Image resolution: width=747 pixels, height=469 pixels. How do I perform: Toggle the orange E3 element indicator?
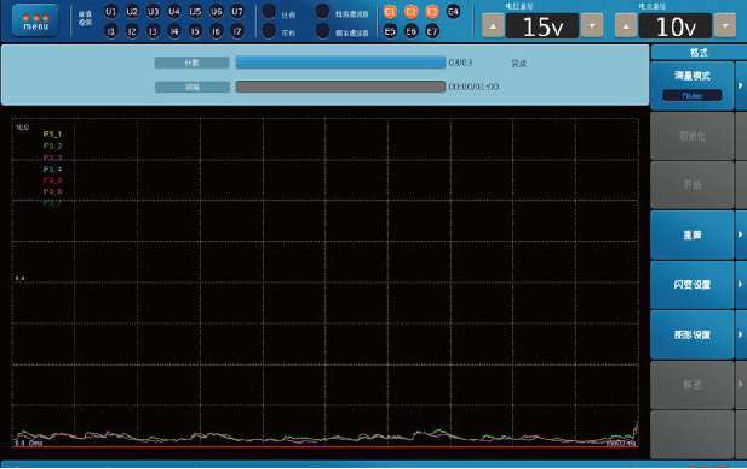(x=432, y=11)
